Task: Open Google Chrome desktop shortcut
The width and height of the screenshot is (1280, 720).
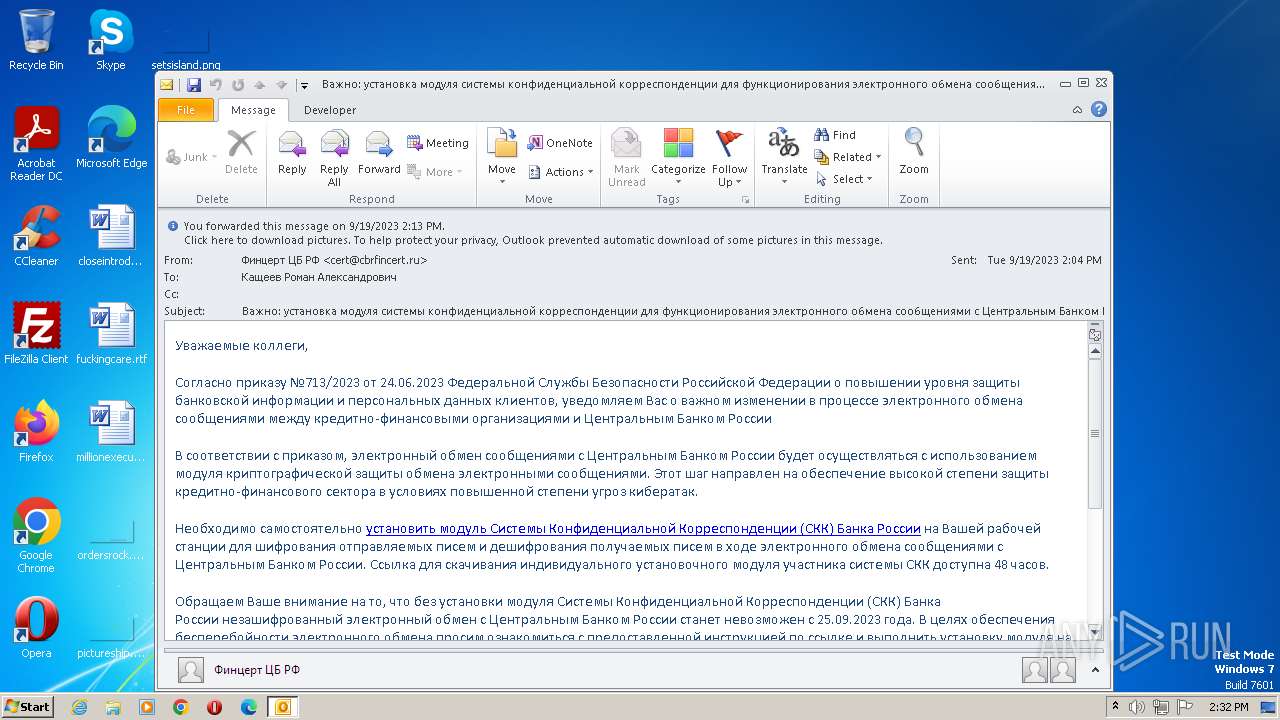Action: pyautogui.click(x=36, y=536)
